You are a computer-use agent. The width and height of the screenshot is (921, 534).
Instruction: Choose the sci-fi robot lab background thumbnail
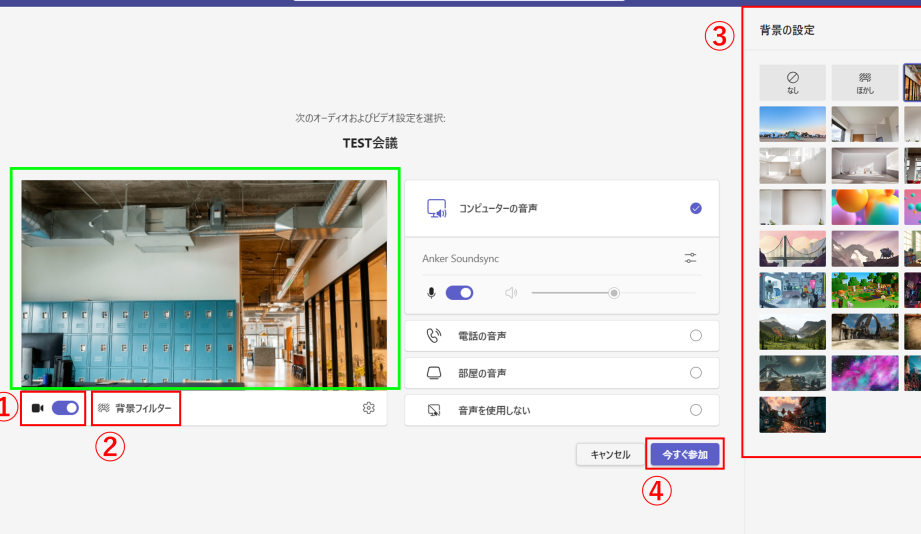tap(792, 290)
